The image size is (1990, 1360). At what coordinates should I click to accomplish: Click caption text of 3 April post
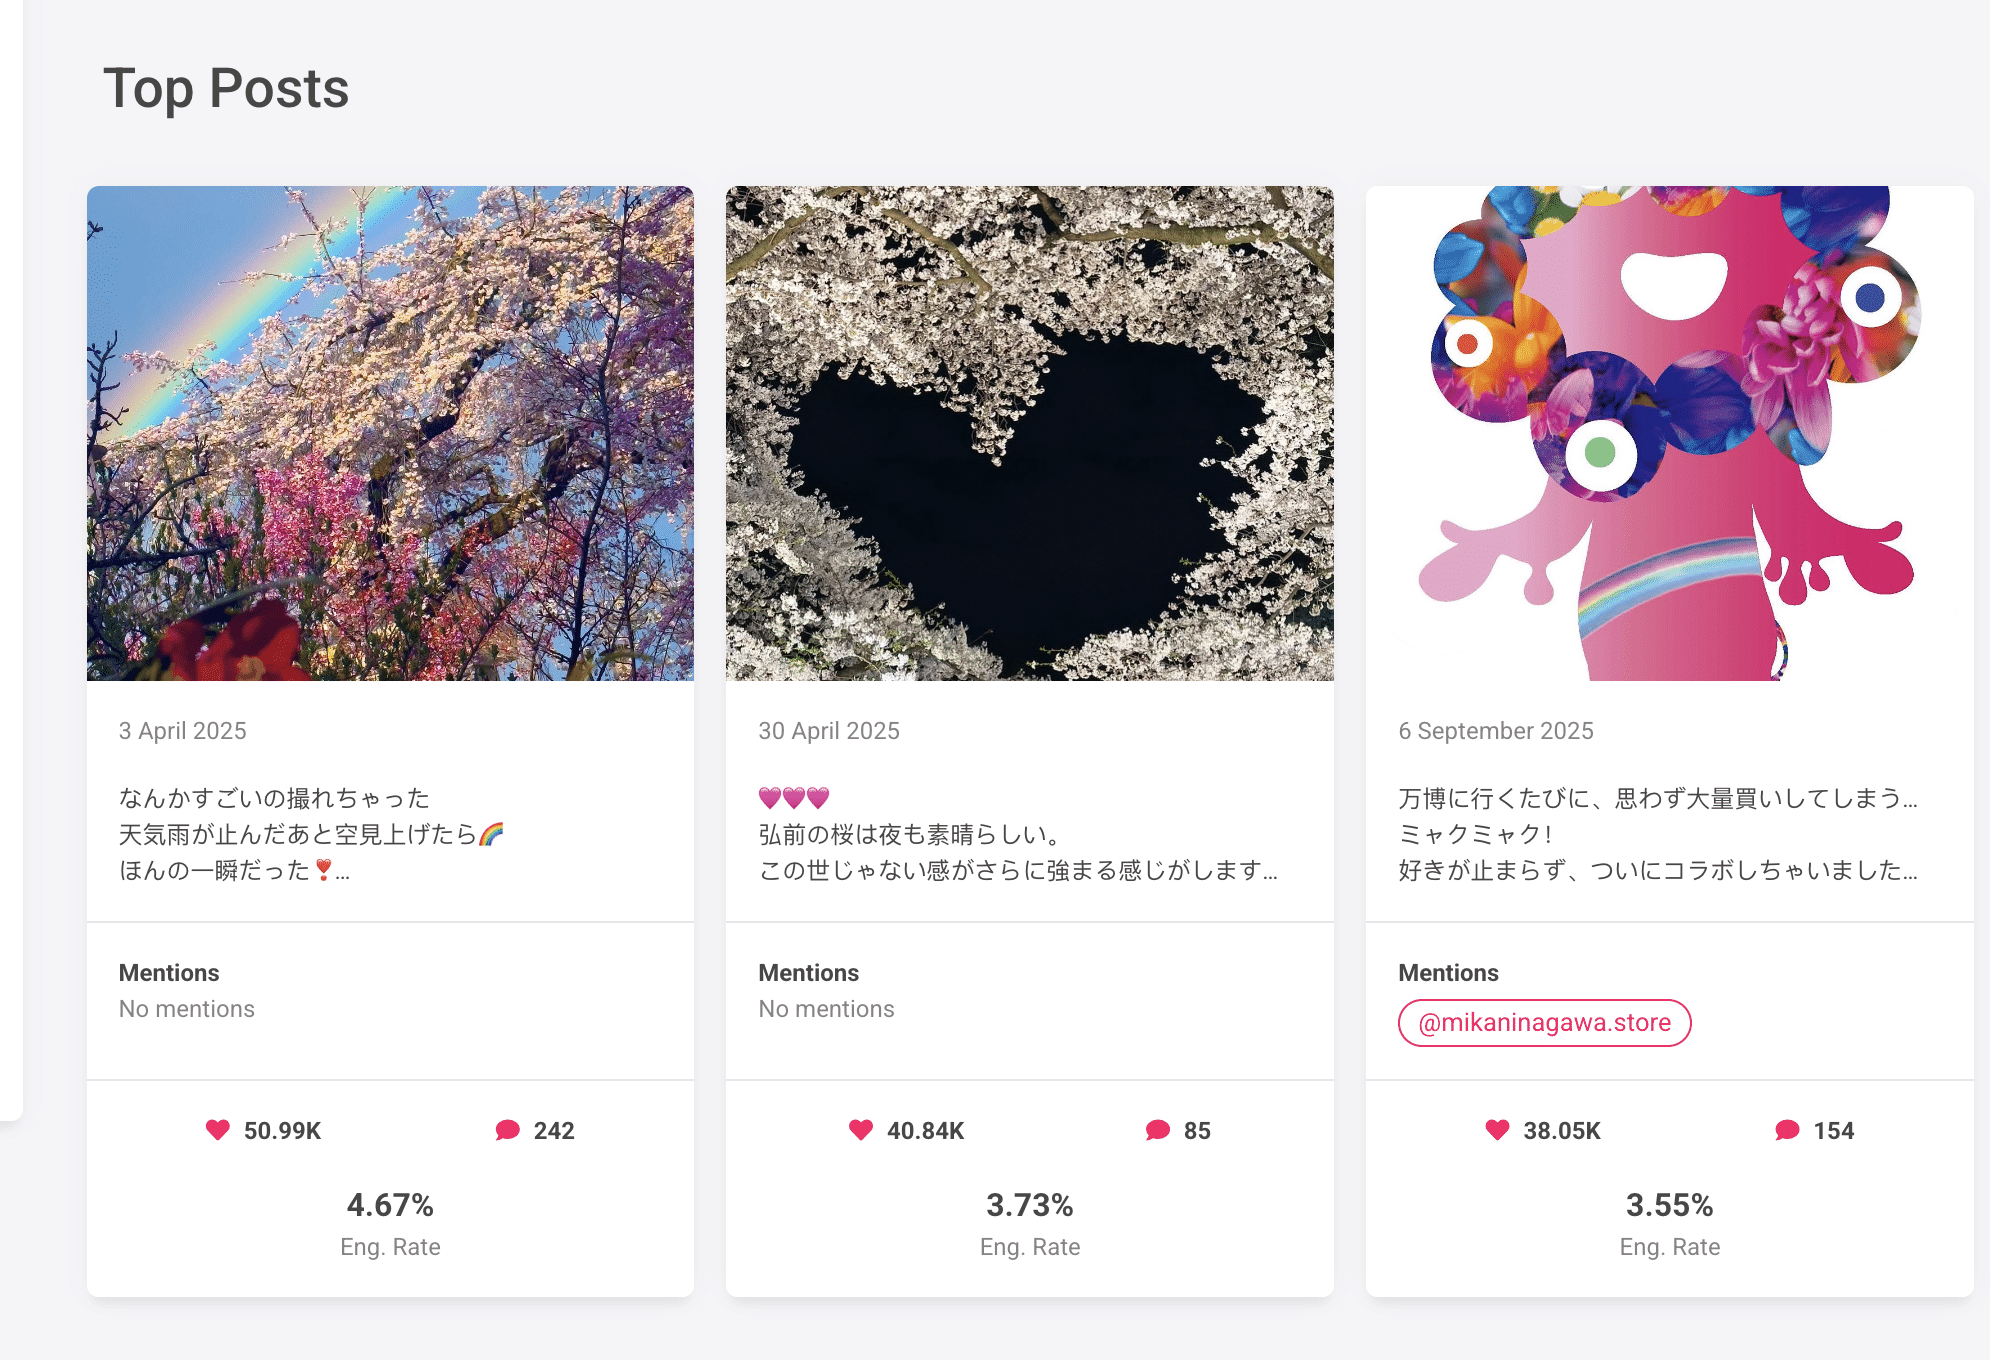tap(310, 834)
